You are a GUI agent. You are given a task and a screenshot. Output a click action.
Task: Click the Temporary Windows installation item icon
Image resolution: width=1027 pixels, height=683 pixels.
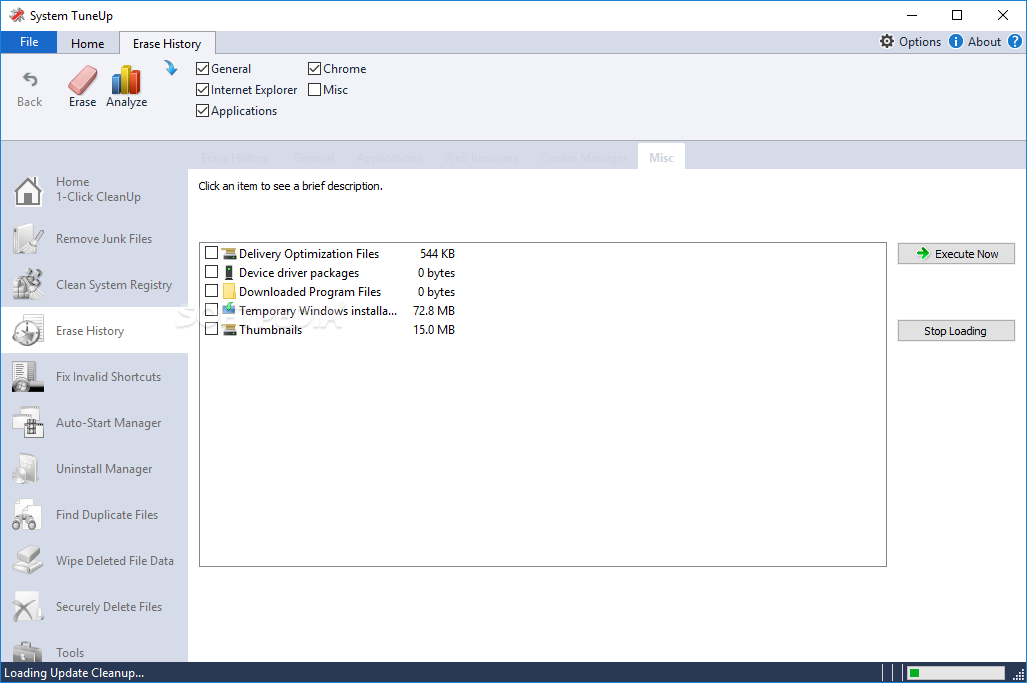229,309
